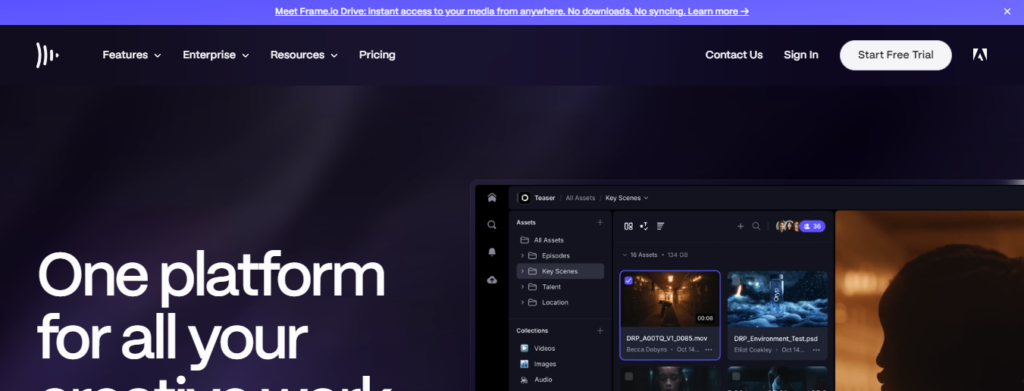Viewport: 1024px width, 391px height.
Task: Select the Talent folder label
Action: (x=551, y=287)
